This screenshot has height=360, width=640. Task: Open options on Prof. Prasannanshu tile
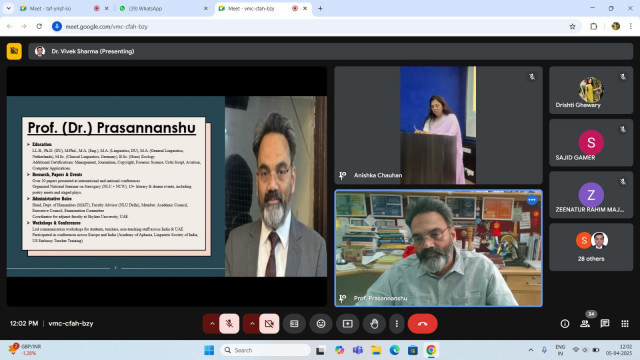[531, 200]
